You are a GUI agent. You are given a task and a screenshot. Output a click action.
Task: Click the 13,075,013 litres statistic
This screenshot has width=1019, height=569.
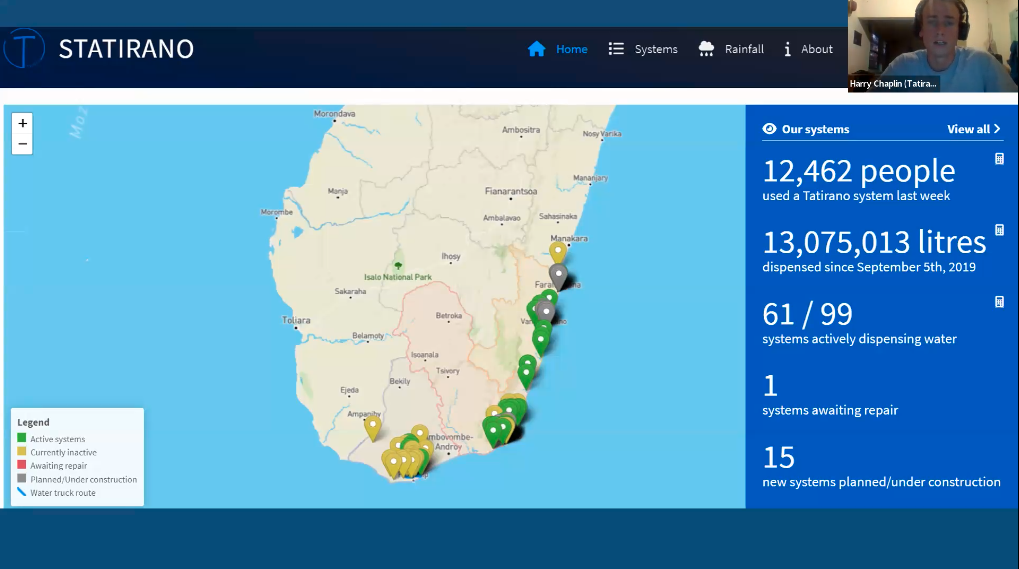pos(874,242)
